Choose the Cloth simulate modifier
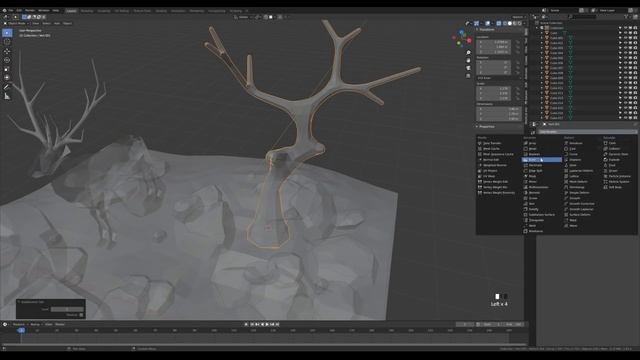Screen dimensions: 640x360 click(612, 143)
